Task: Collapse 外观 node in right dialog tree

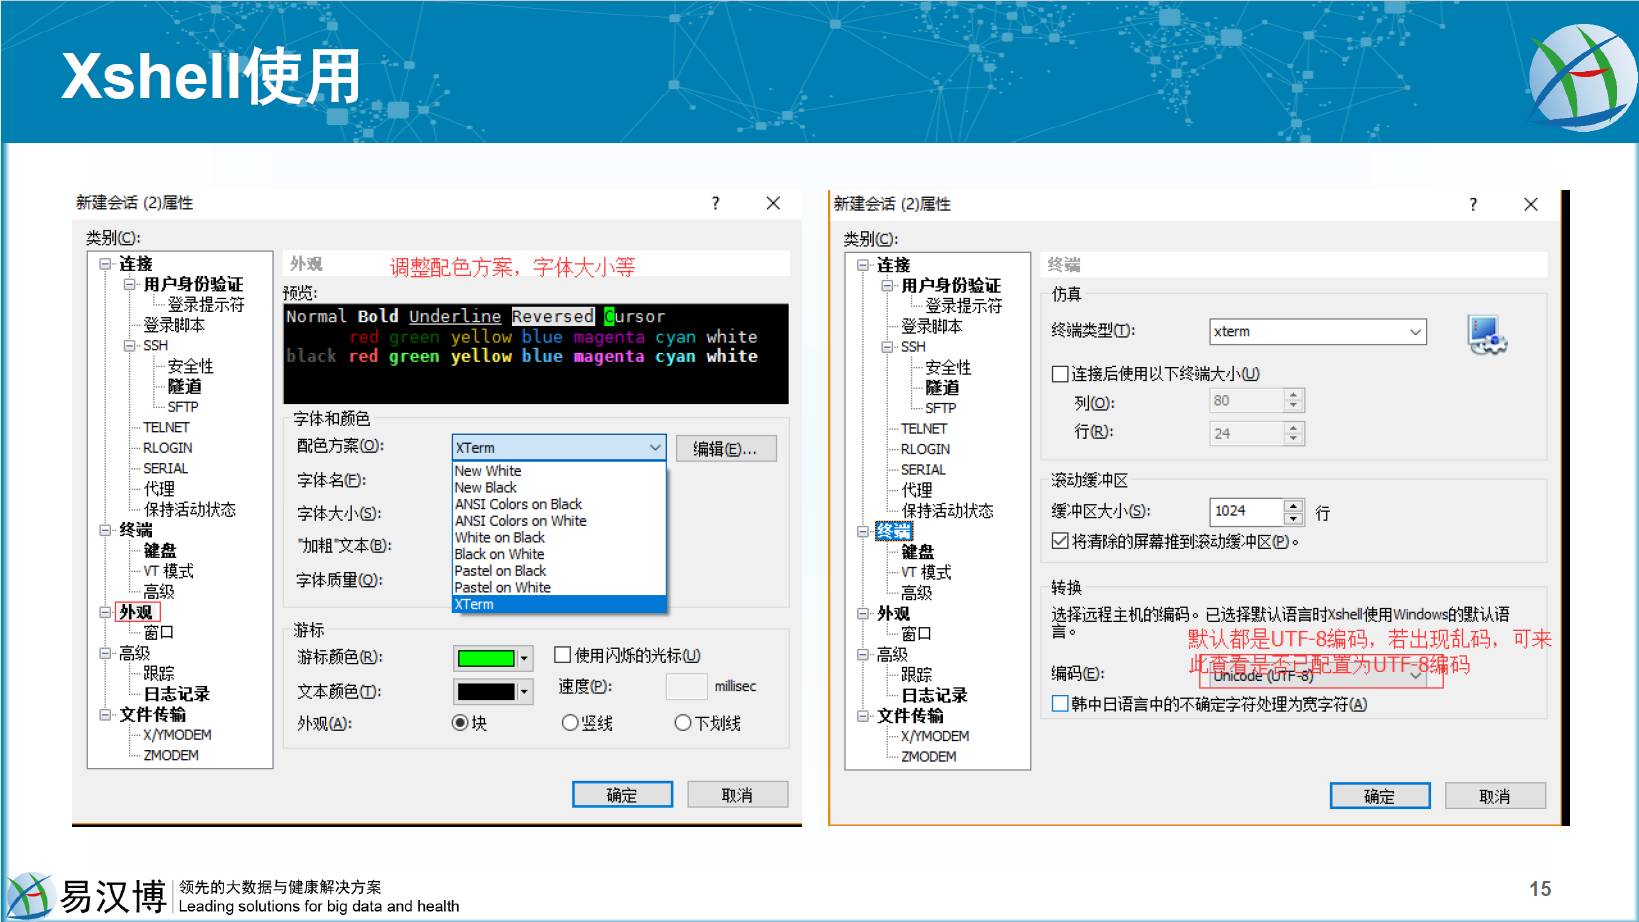Action: coord(863,613)
